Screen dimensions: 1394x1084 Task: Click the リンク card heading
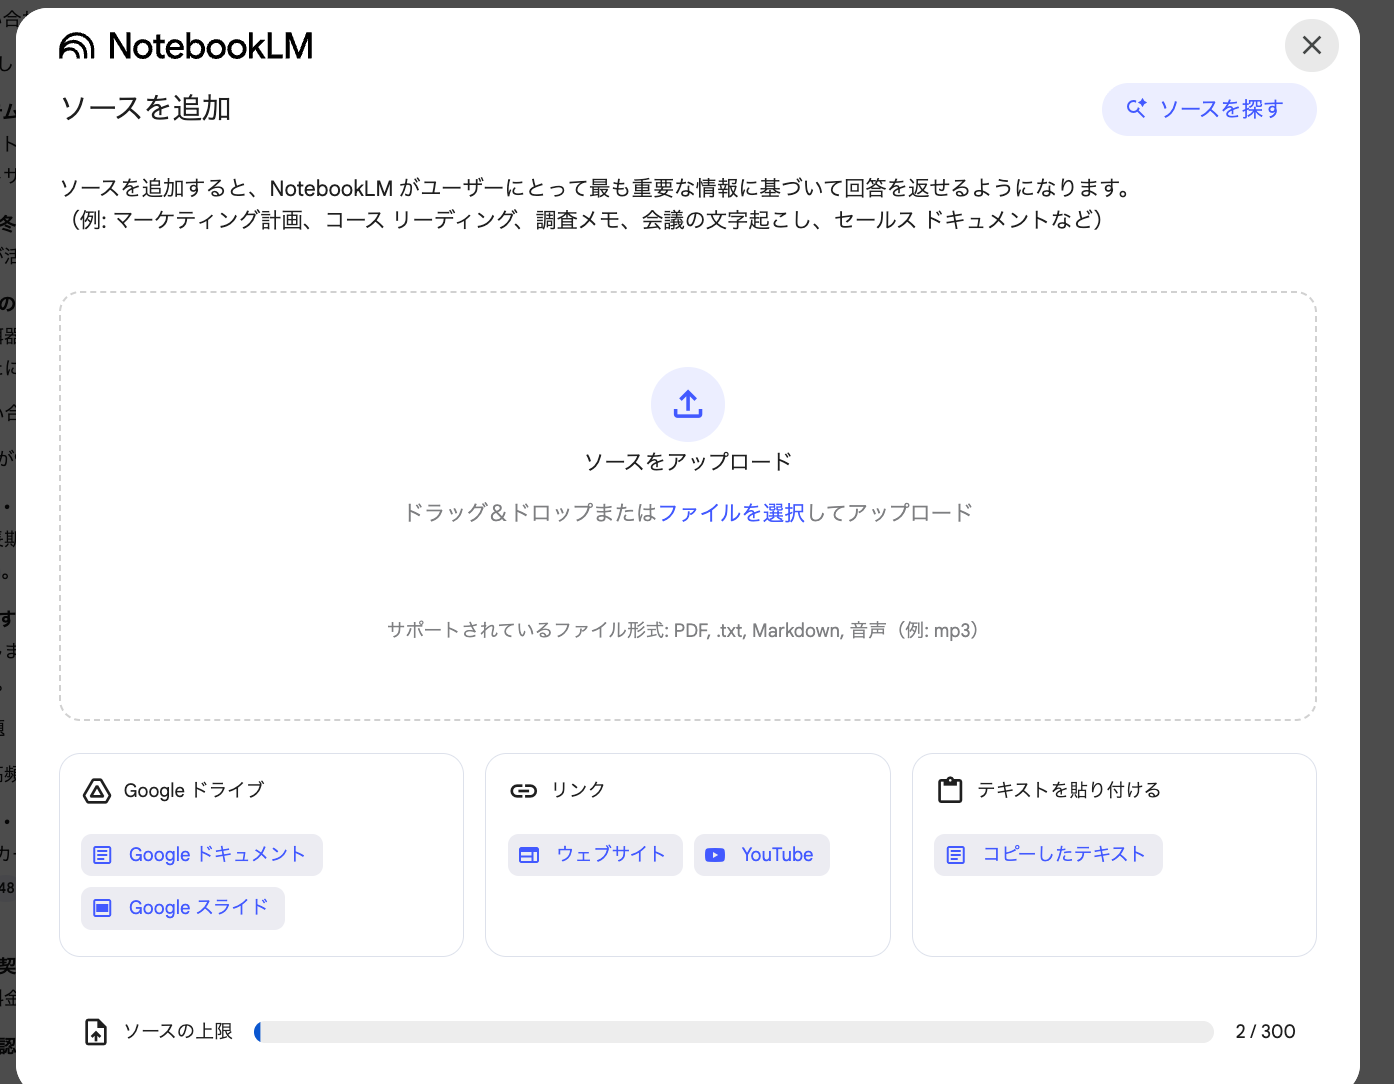pos(578,790)
